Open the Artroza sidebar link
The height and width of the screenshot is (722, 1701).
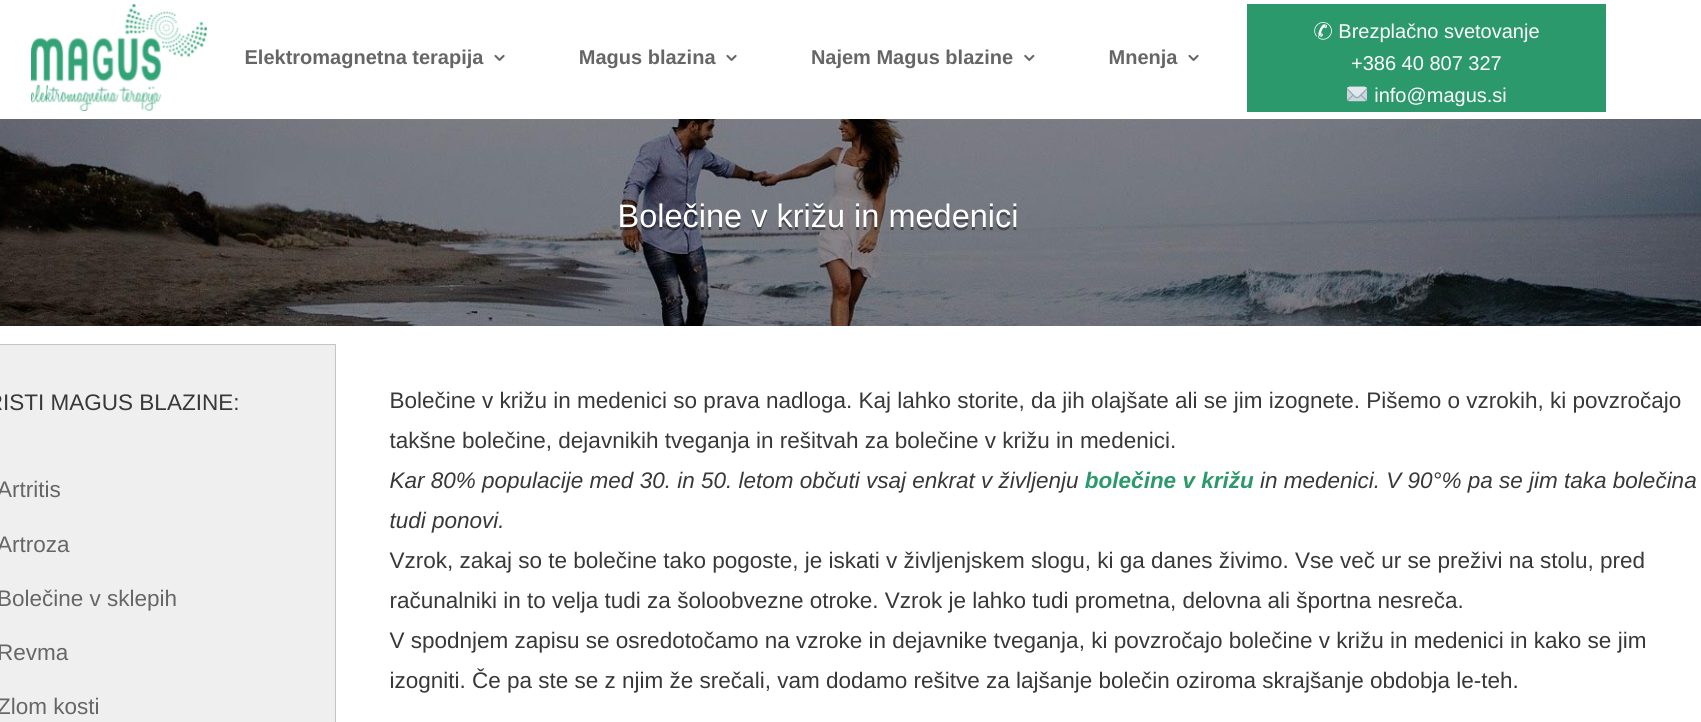[x=34, y=545]
